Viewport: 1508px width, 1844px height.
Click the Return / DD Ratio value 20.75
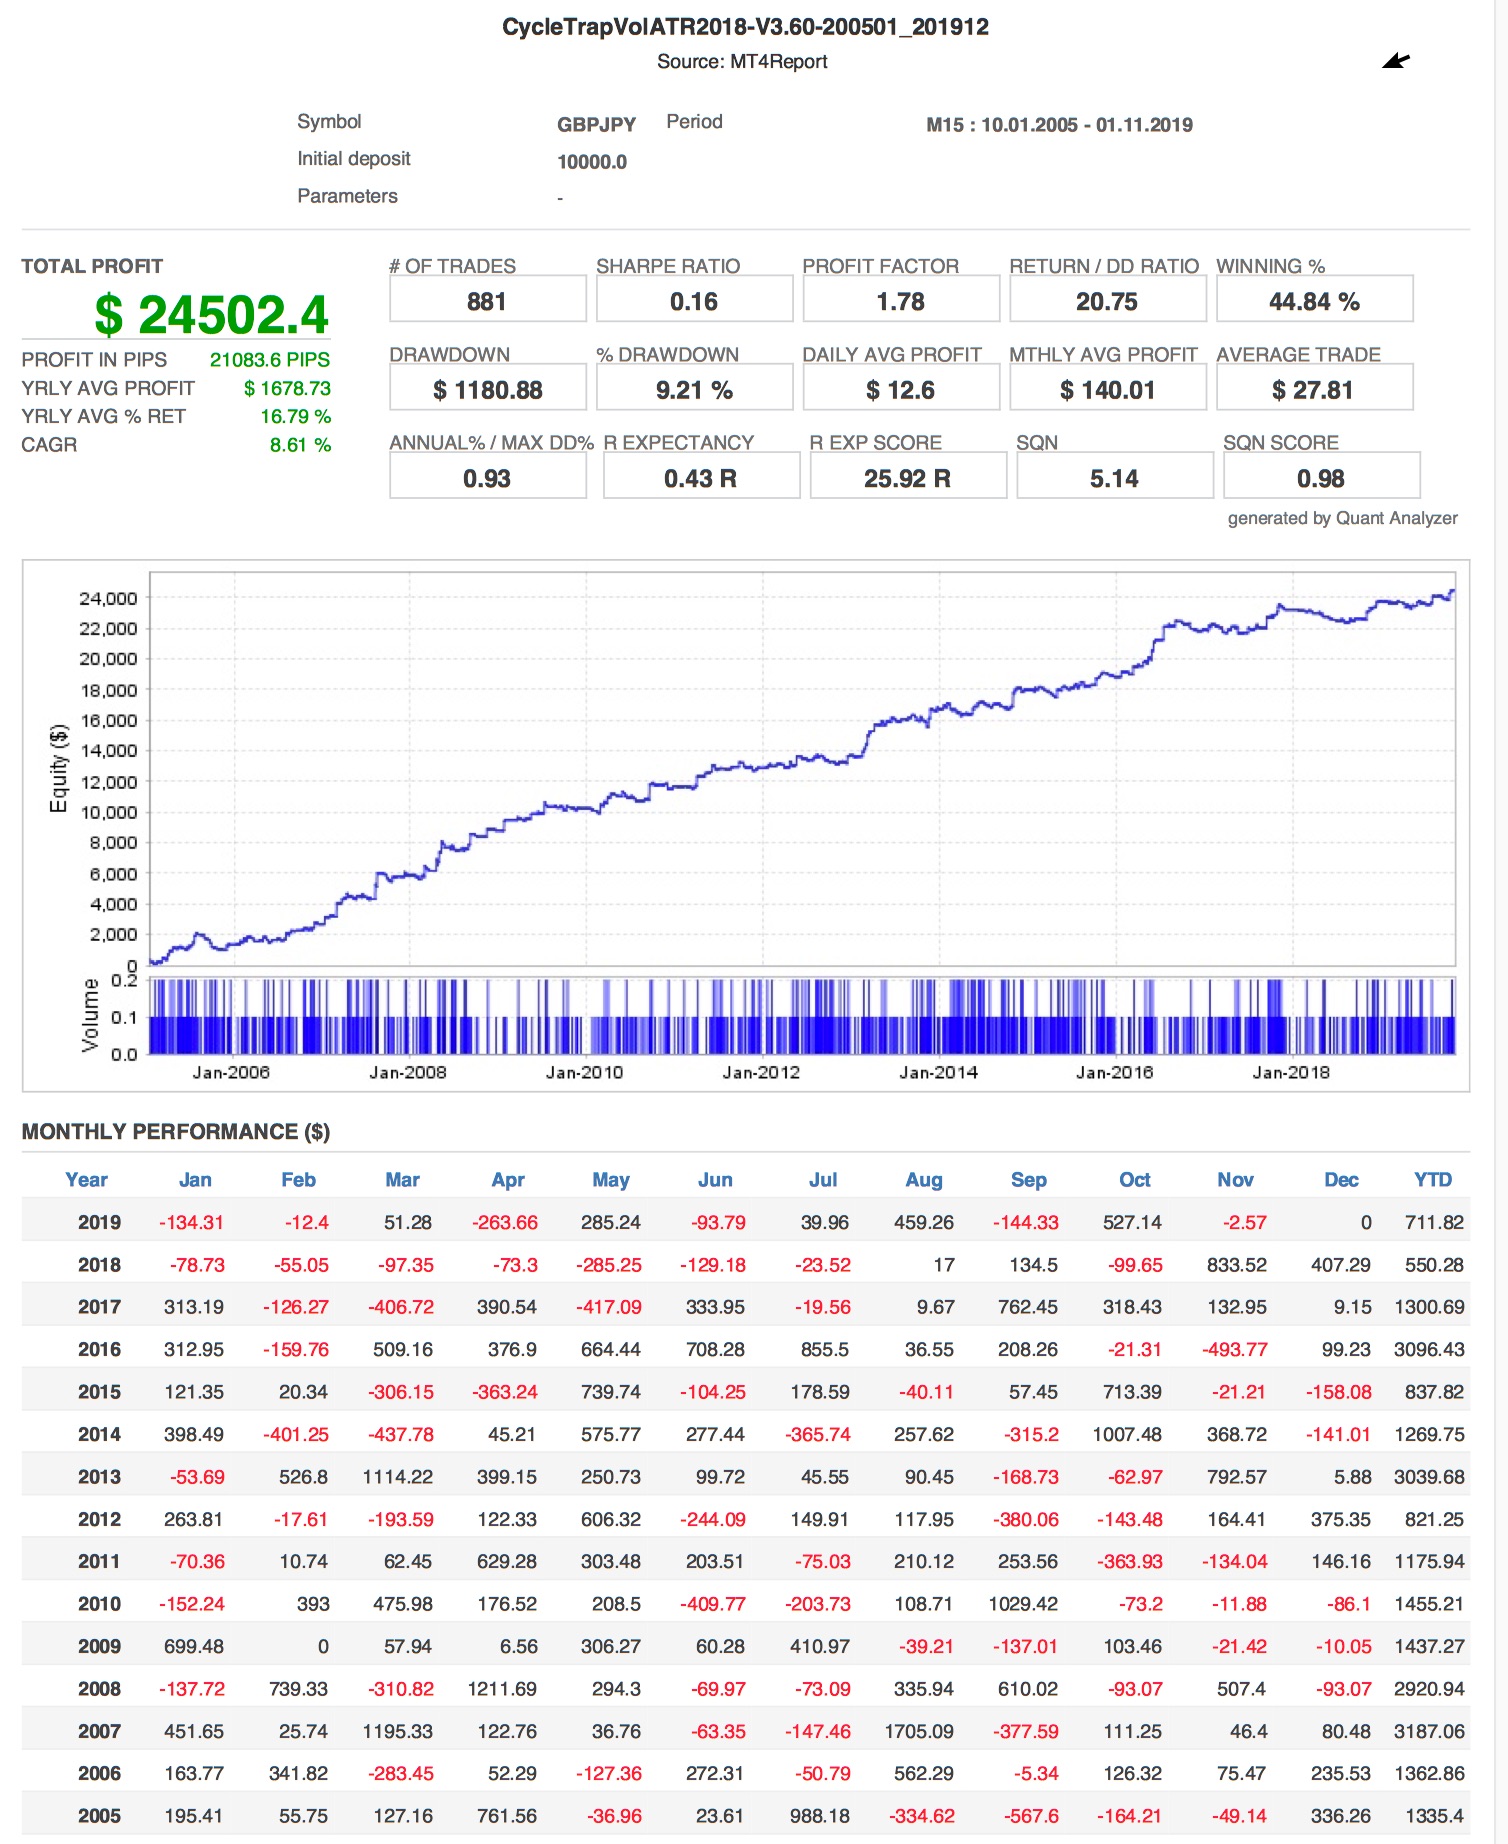pyautogui.click(x=1107, y=301)
